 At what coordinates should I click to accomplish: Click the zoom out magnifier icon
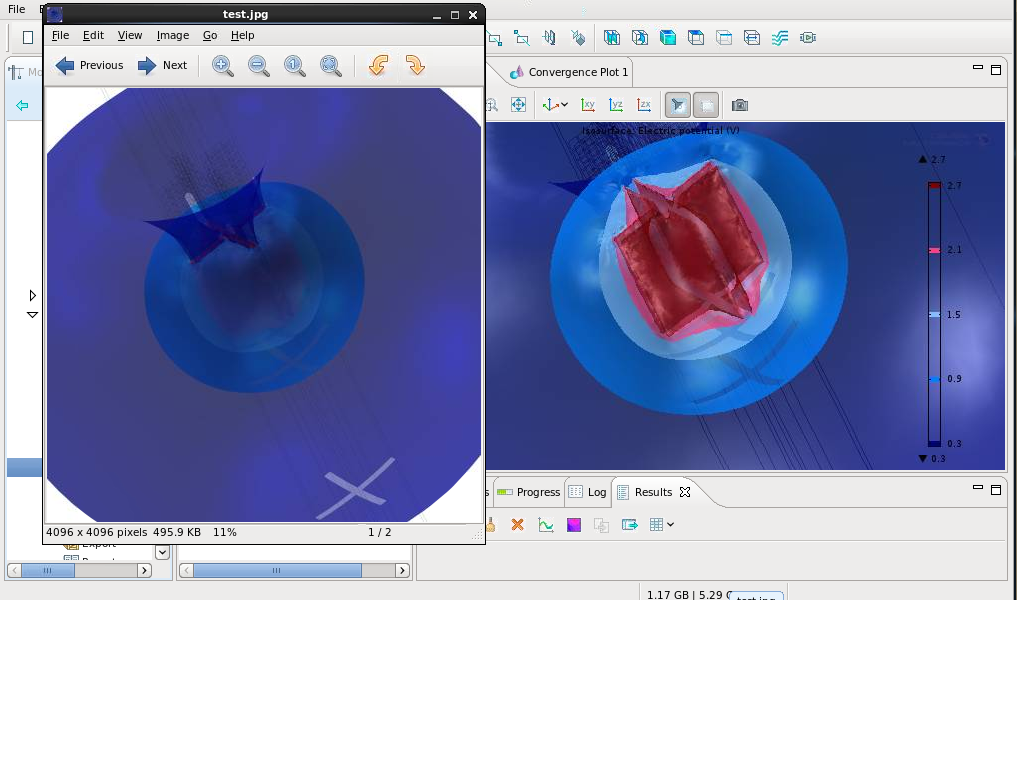coord(259,66)
